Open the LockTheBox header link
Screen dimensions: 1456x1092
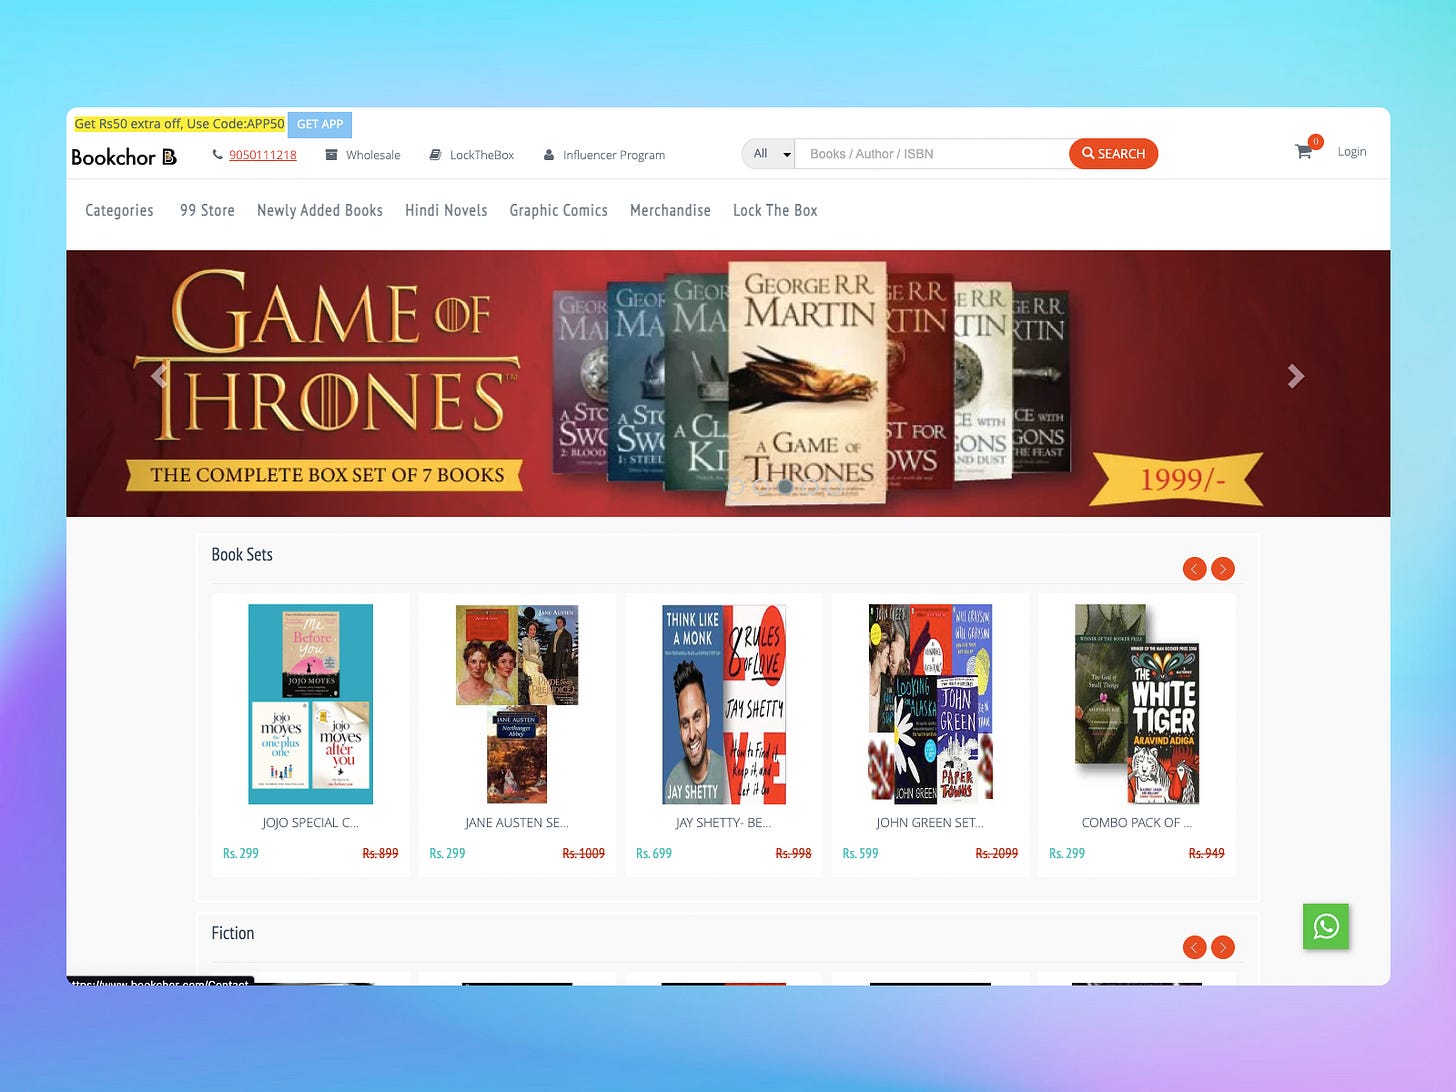(x=482, y=155)
